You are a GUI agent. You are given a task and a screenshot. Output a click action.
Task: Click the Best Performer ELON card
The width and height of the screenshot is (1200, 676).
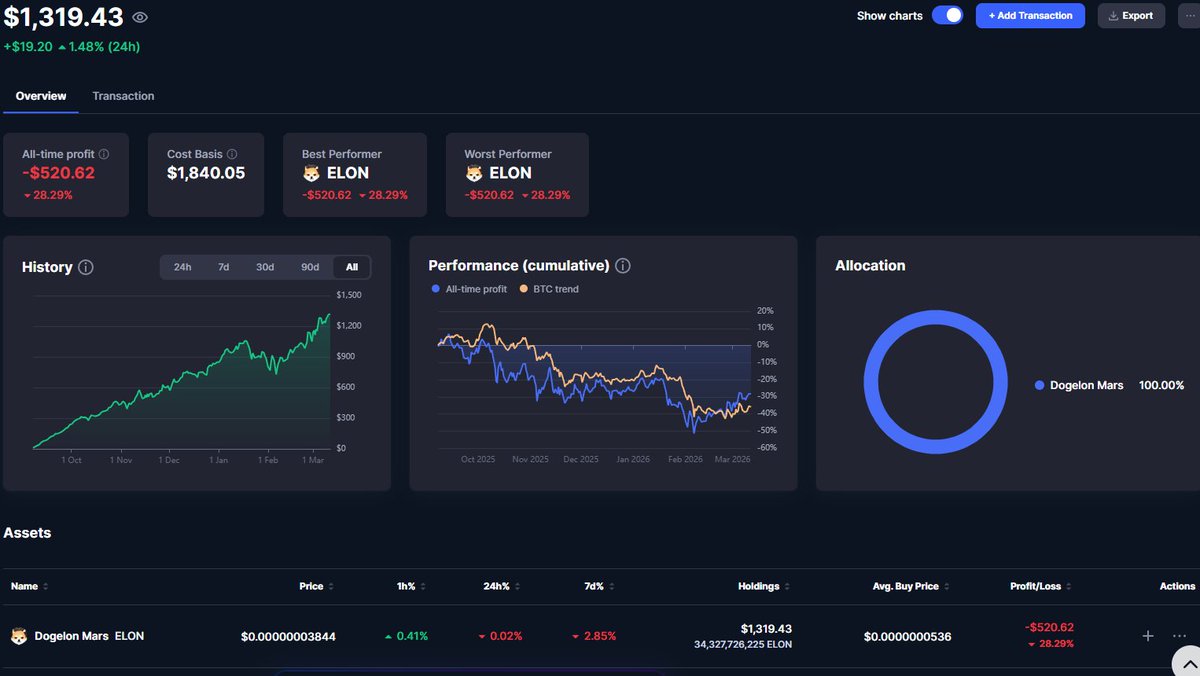coord(355,175)
